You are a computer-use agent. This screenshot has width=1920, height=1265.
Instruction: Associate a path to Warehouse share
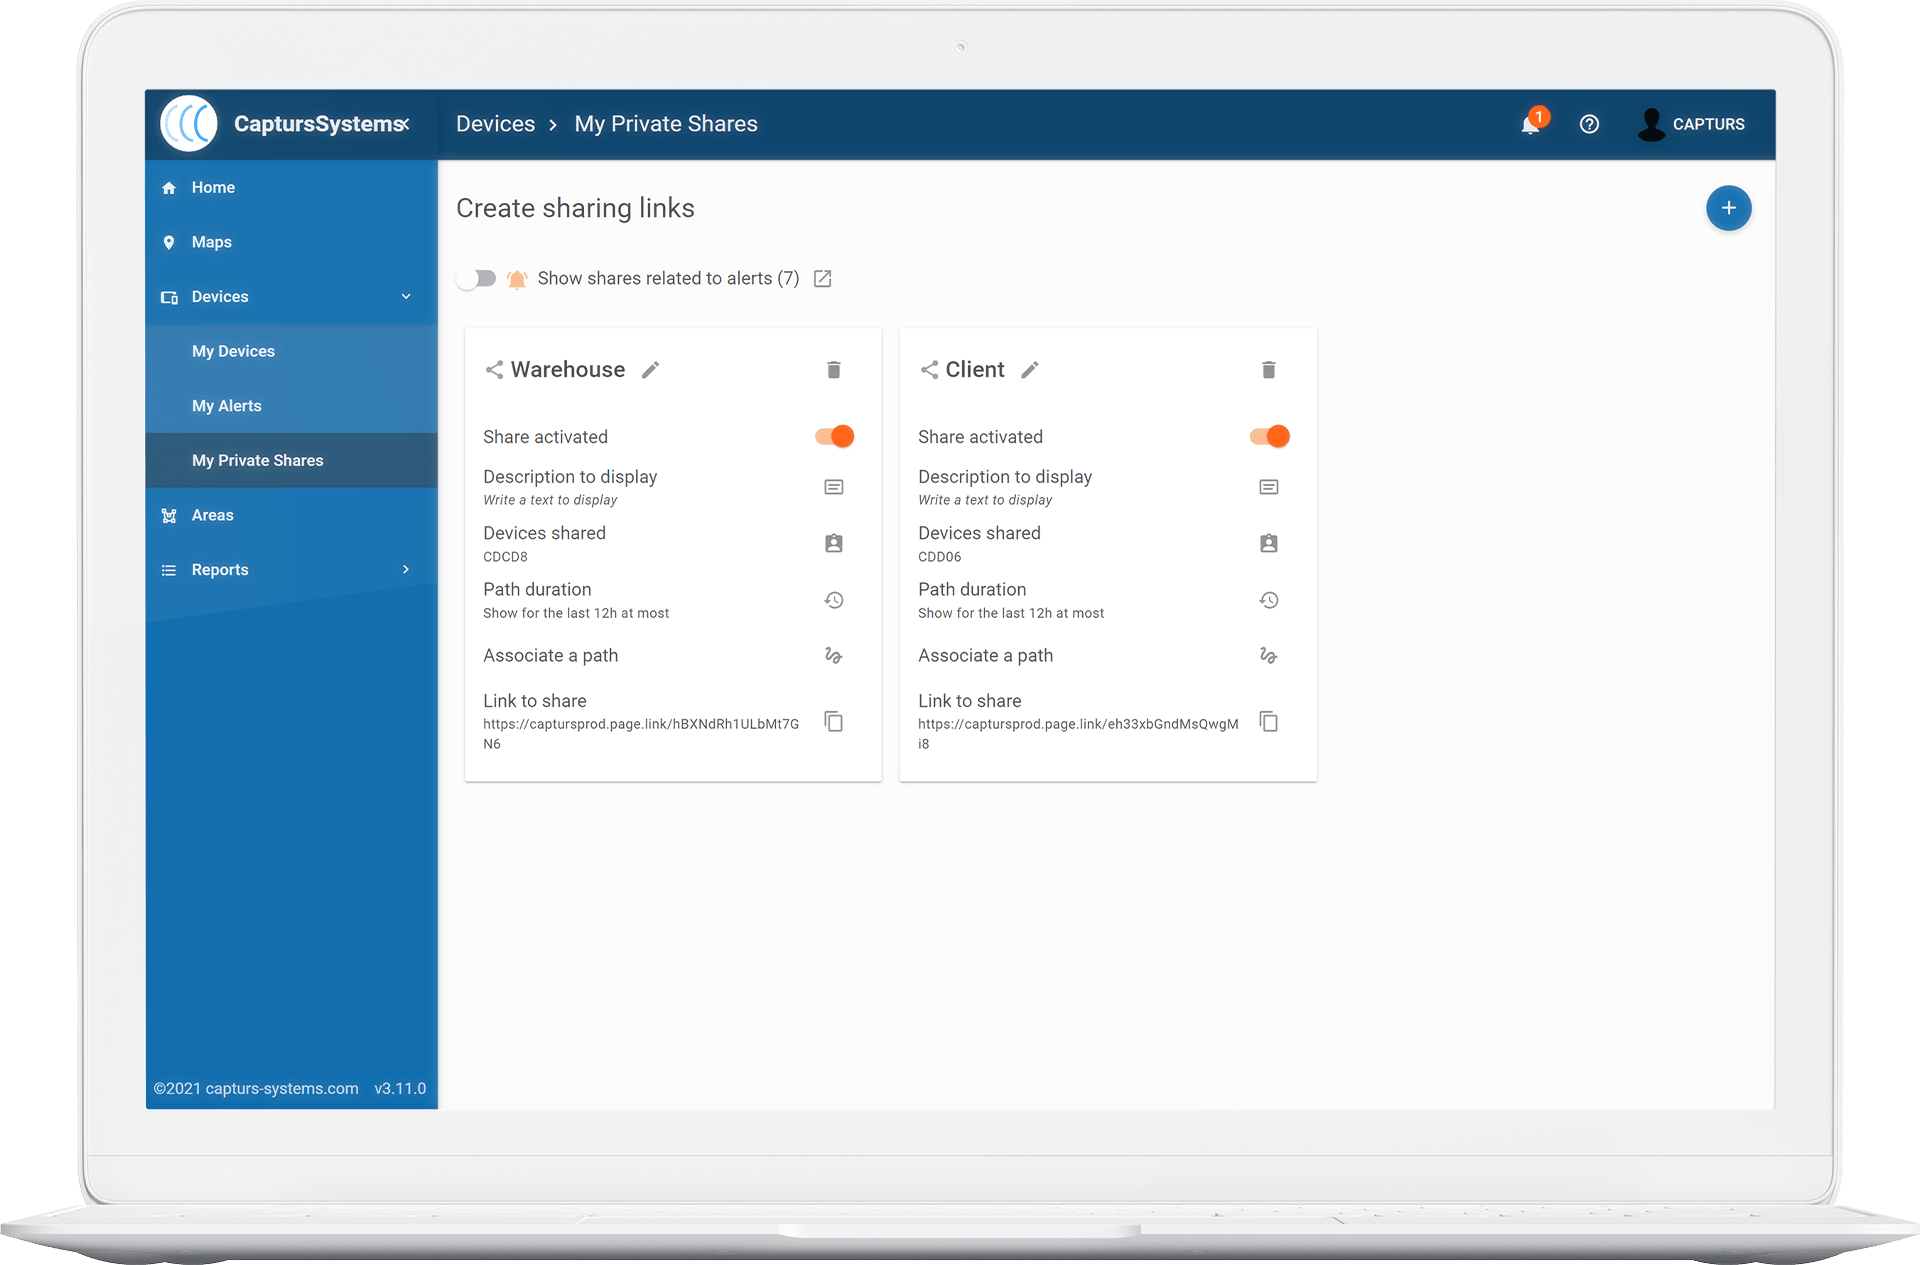point(834,656)
